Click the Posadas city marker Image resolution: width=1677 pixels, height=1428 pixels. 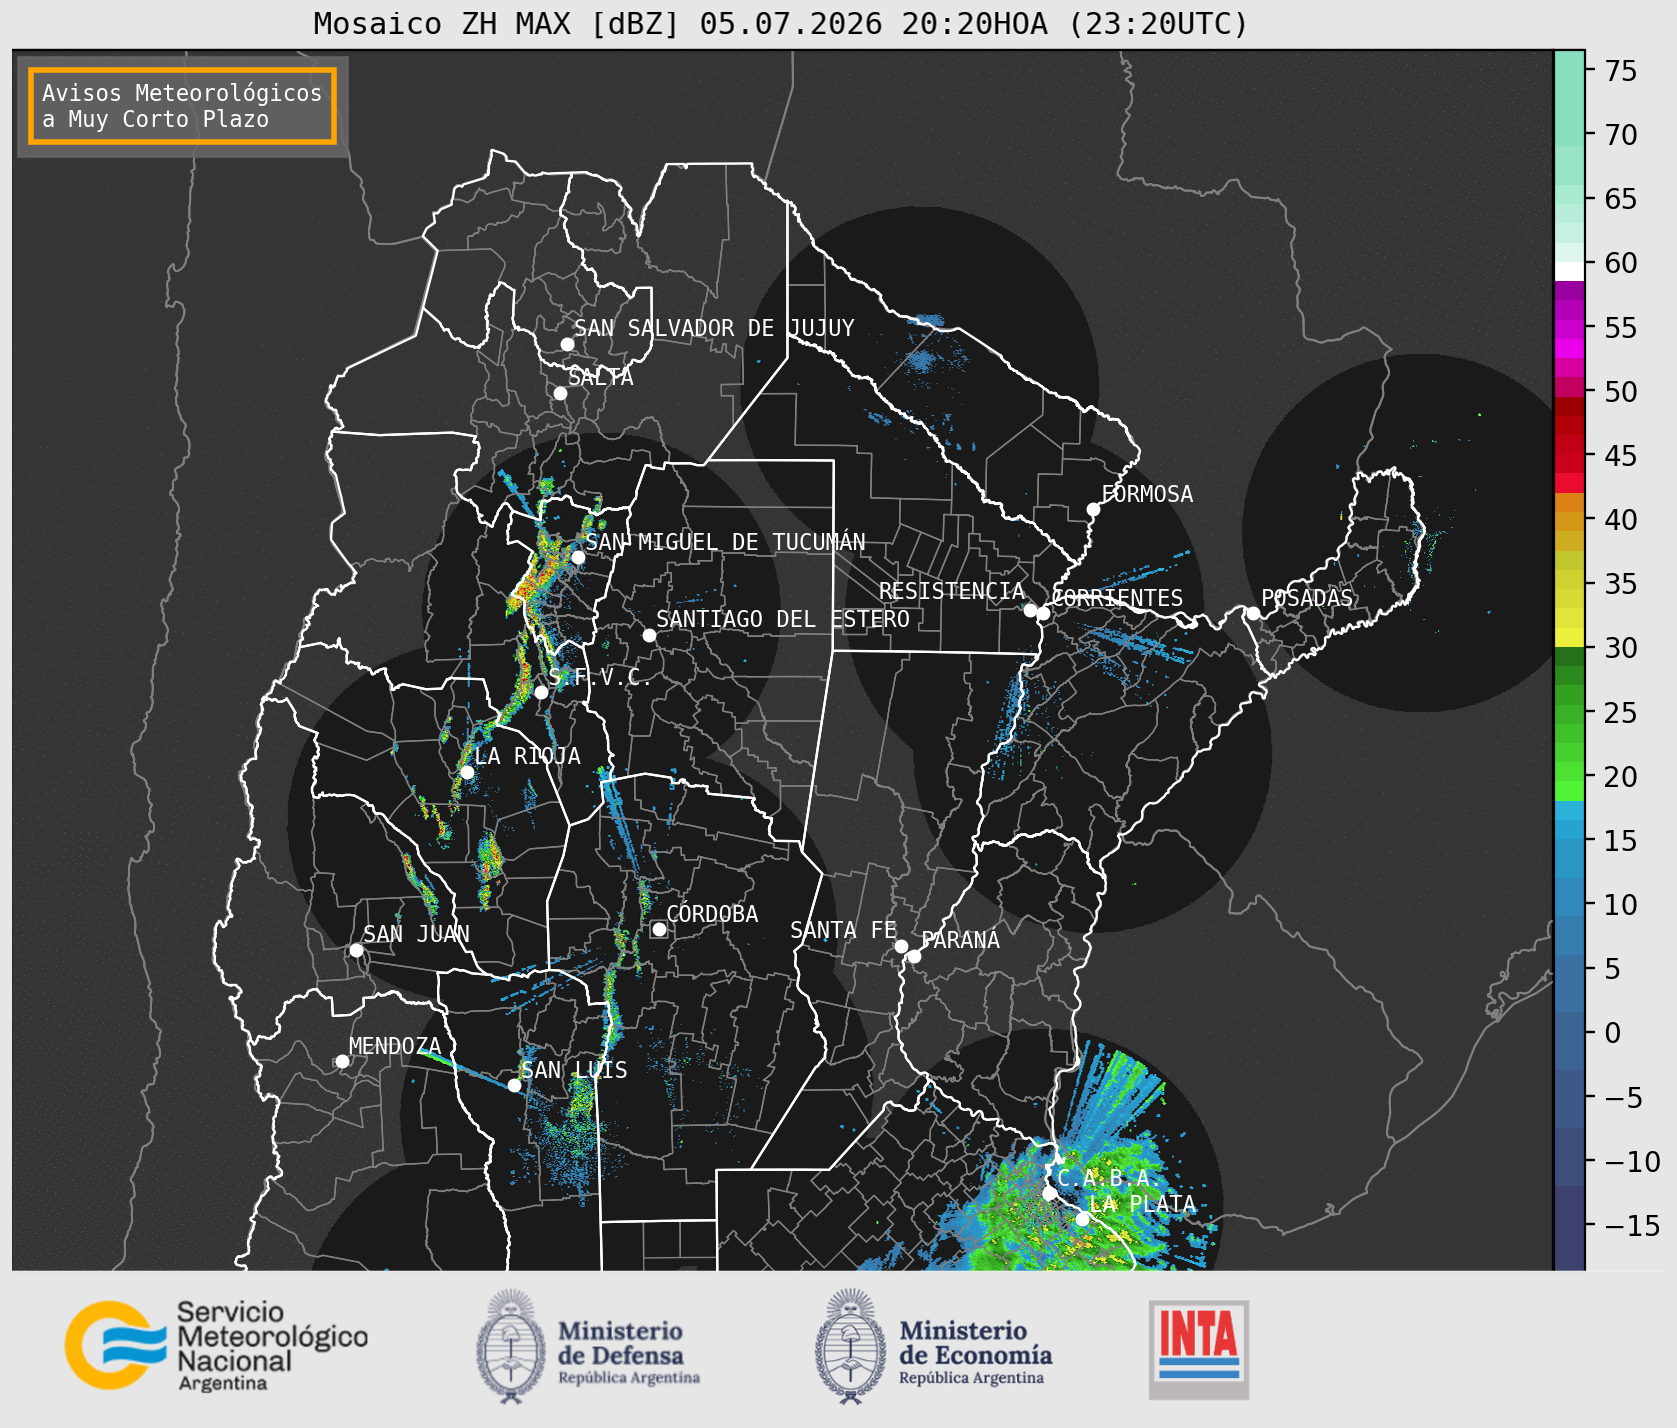pyautogui.click(x=1253, y=613)
